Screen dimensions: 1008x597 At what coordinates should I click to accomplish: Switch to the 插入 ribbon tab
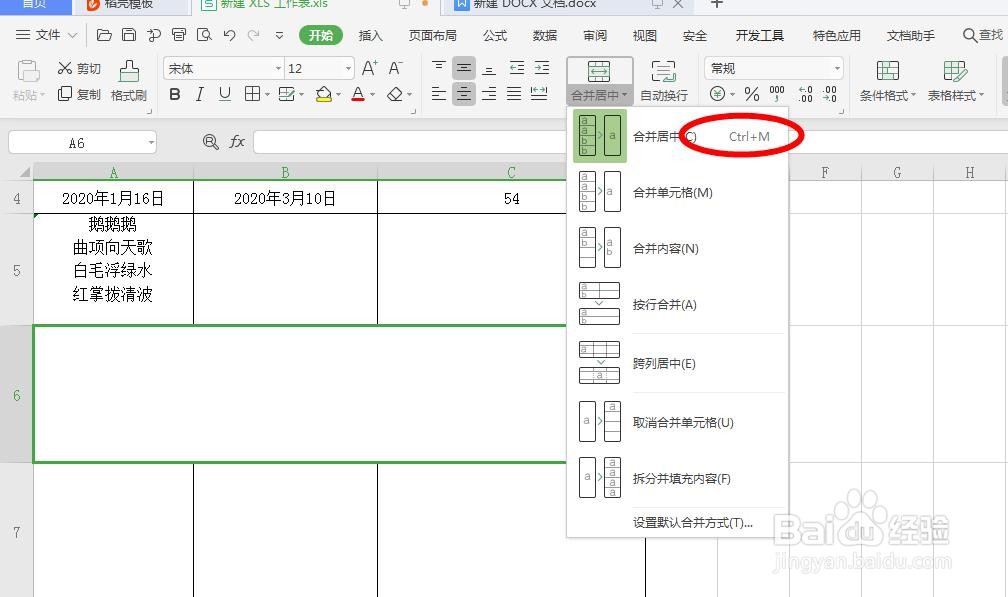pyautogui.click(x=371, y=35)
